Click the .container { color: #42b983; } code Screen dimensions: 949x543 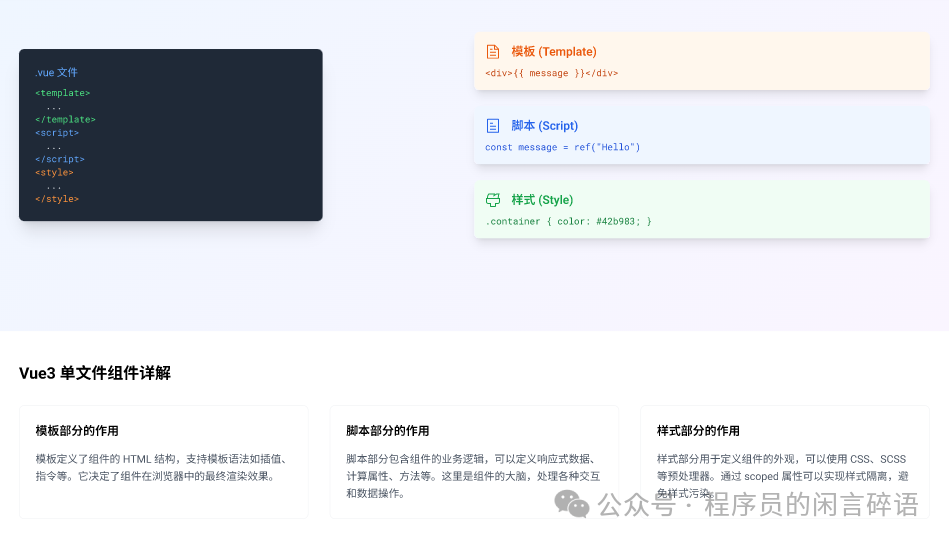point(568,222)
